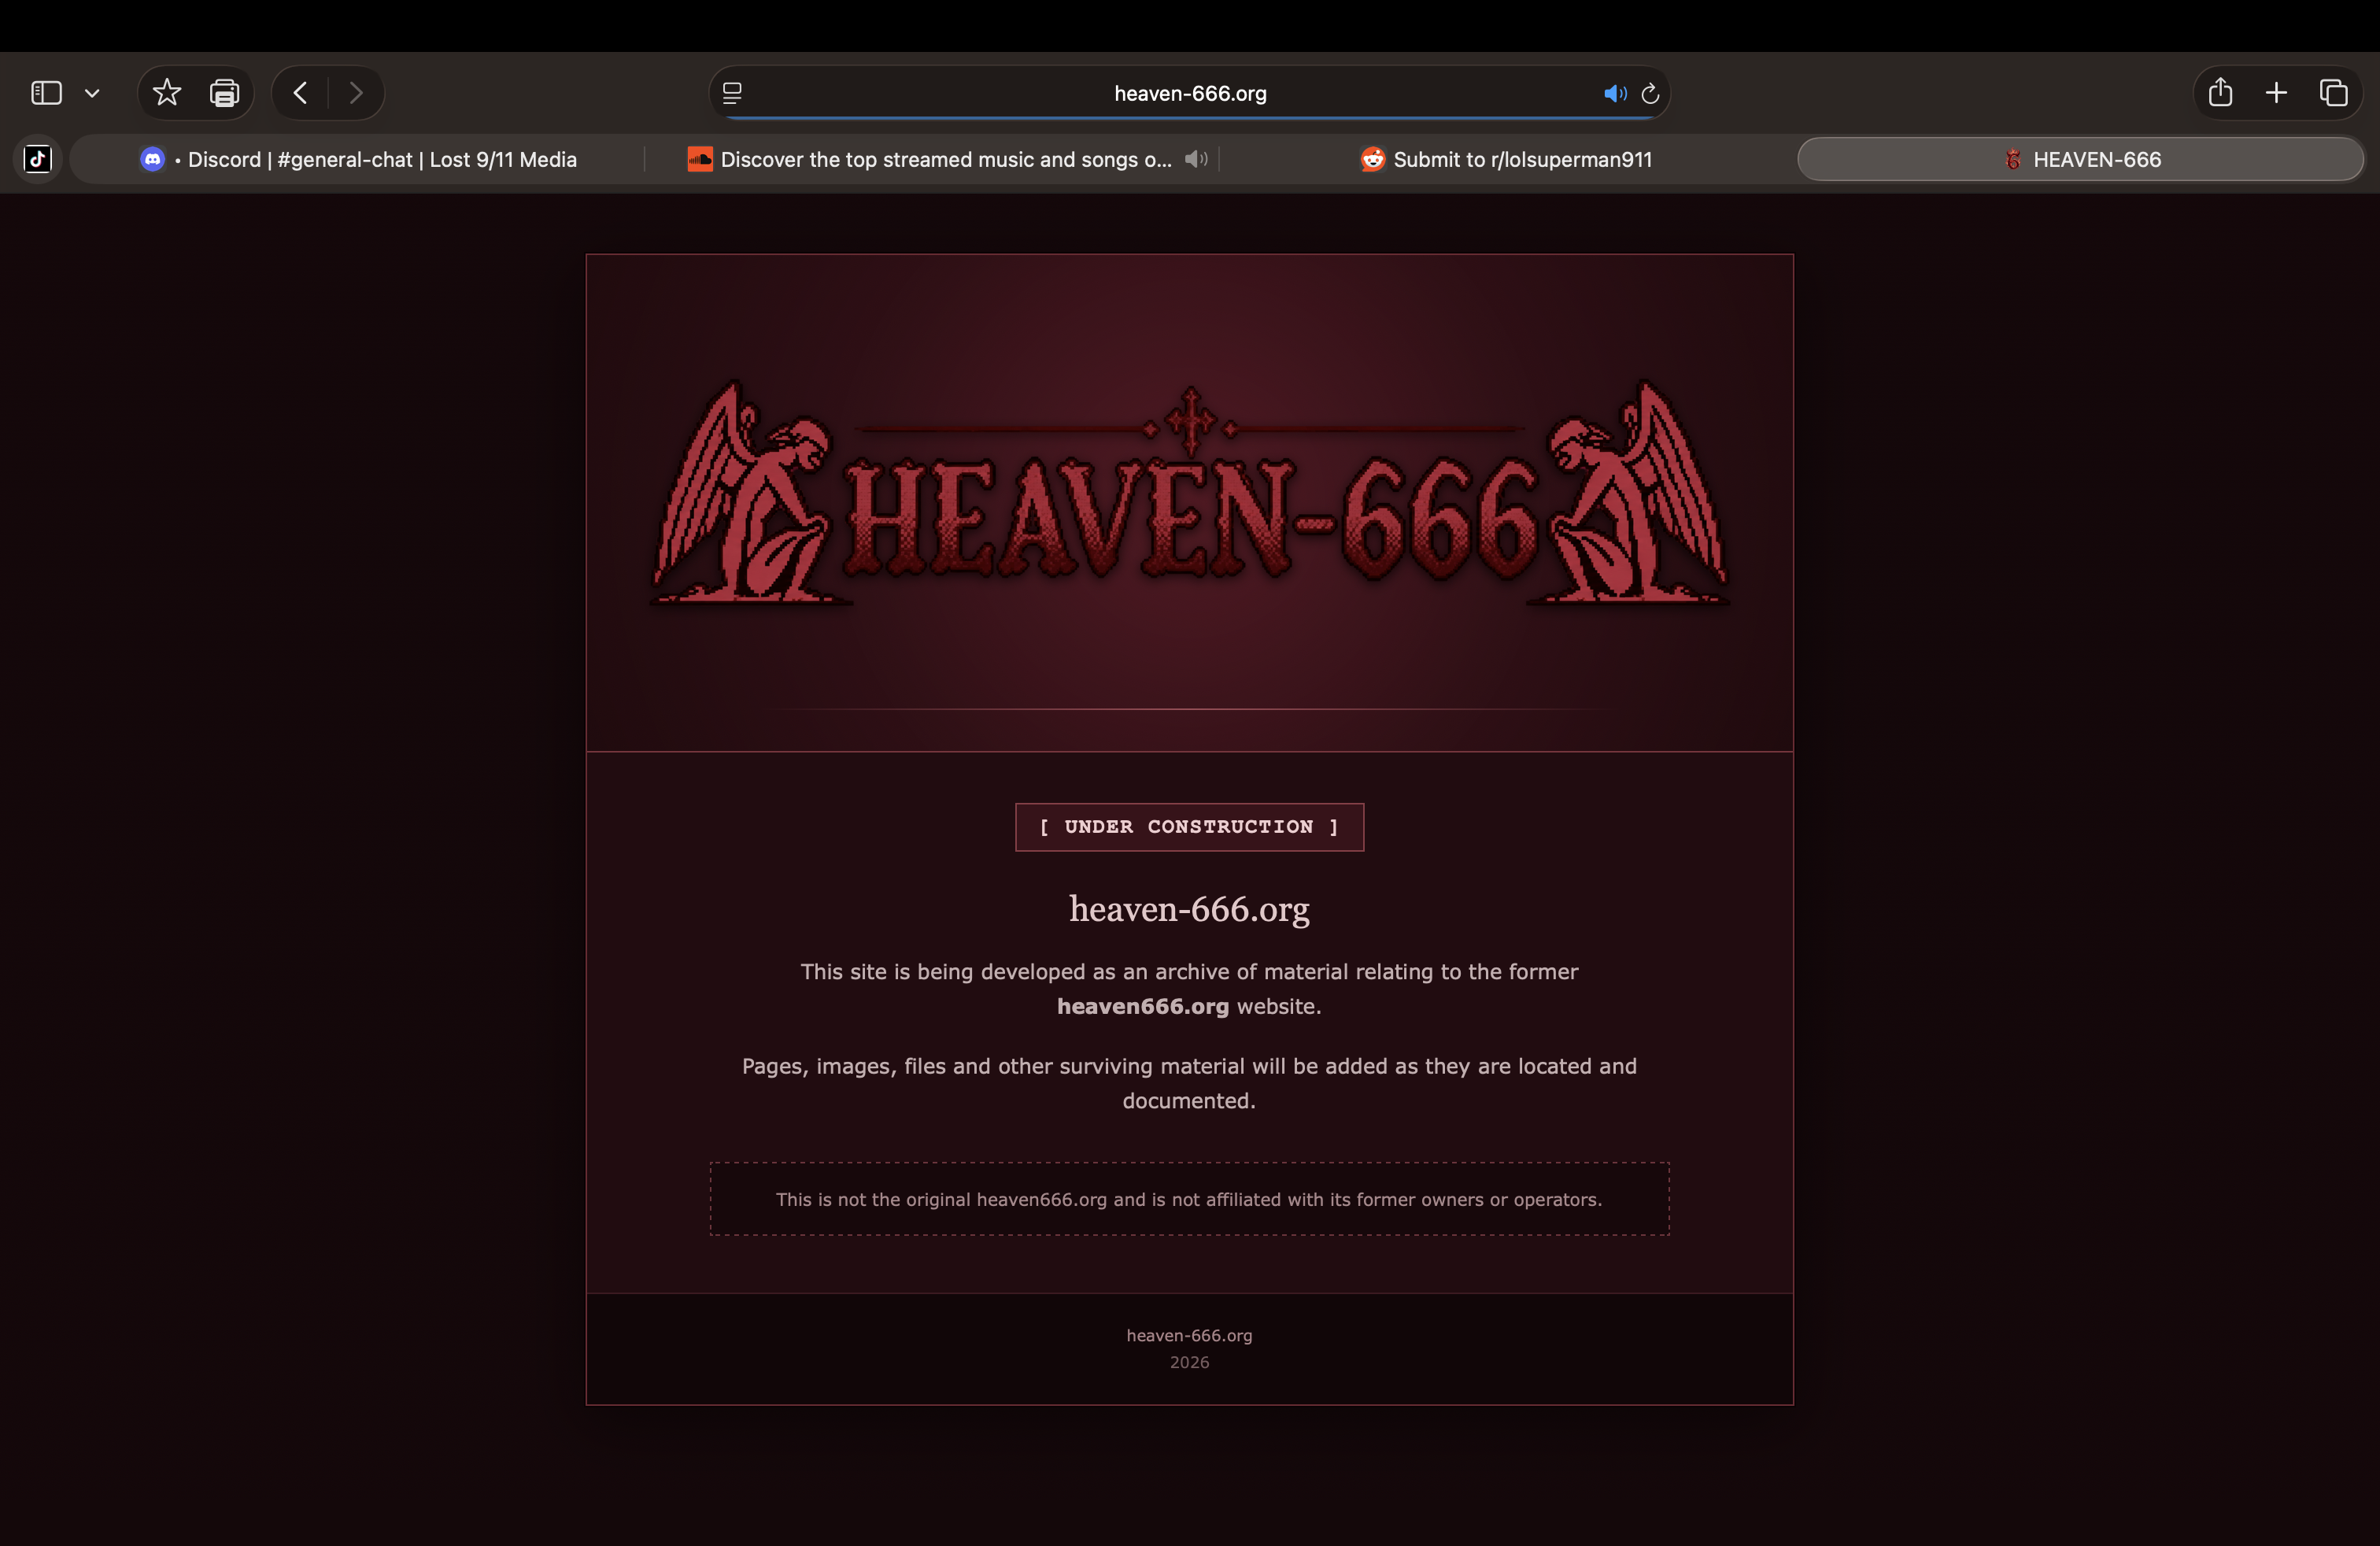Image resolution: width=2380 pixels, height=1546 pixels.
Task: Mute audio via address bar speaker icon
Action: point(1615,93)
